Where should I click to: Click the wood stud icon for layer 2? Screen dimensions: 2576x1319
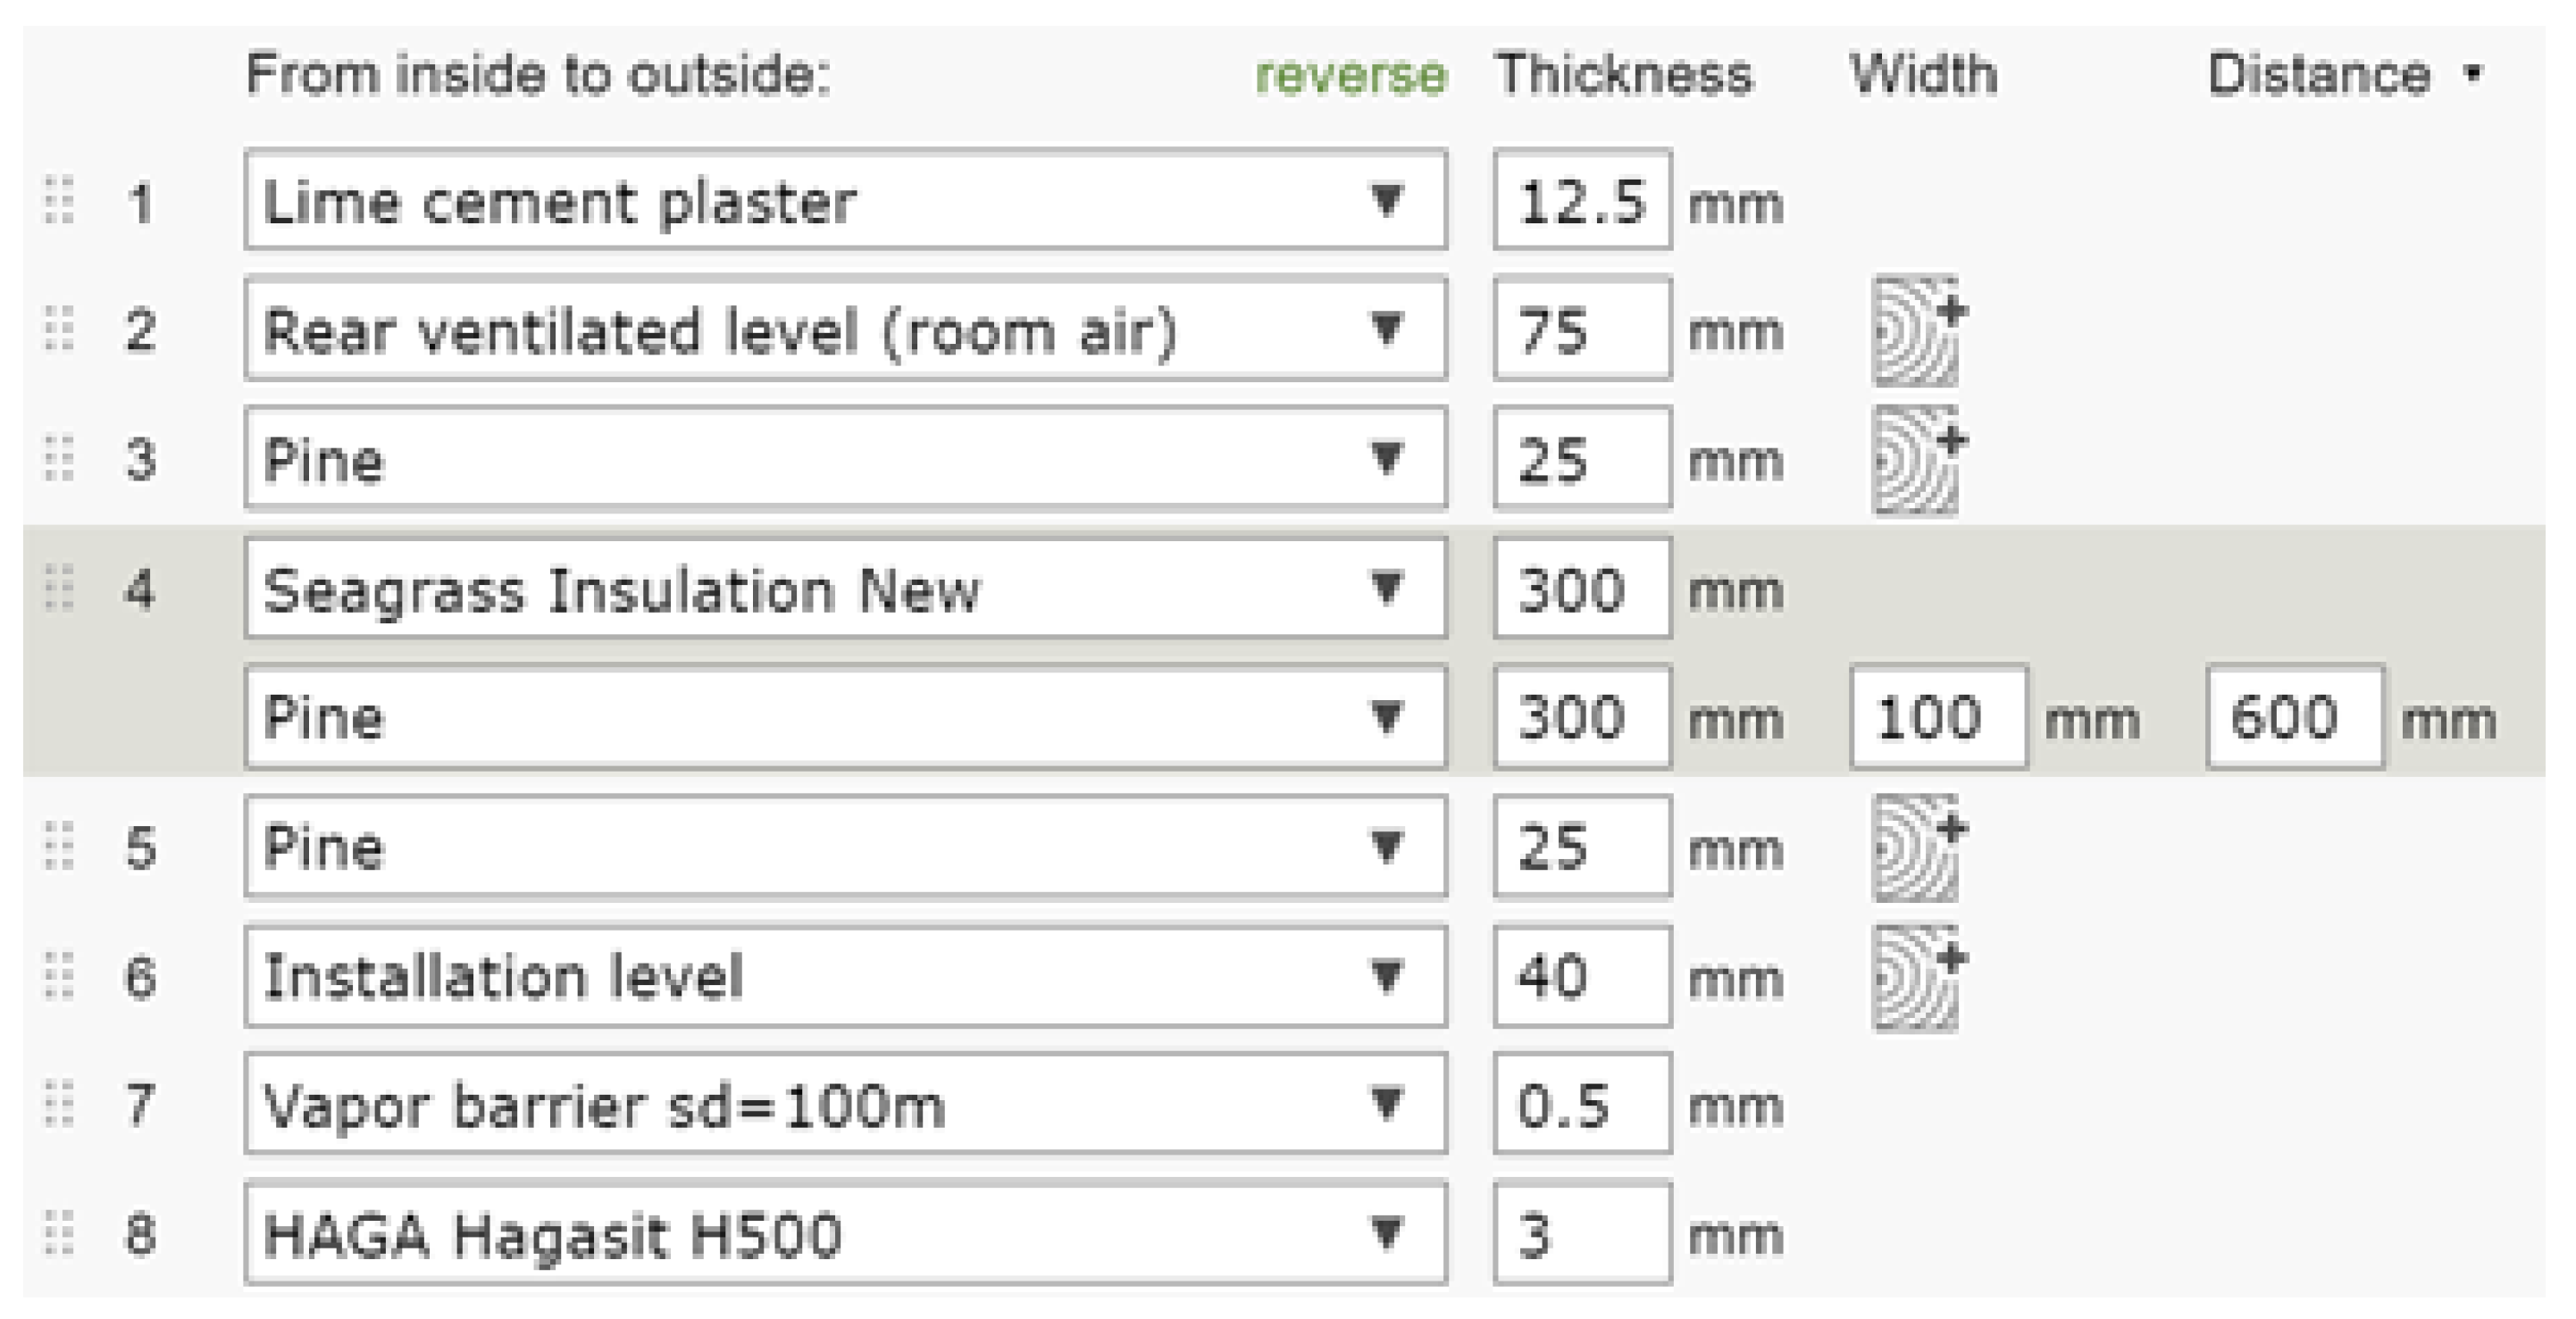tap(1918, 331)
